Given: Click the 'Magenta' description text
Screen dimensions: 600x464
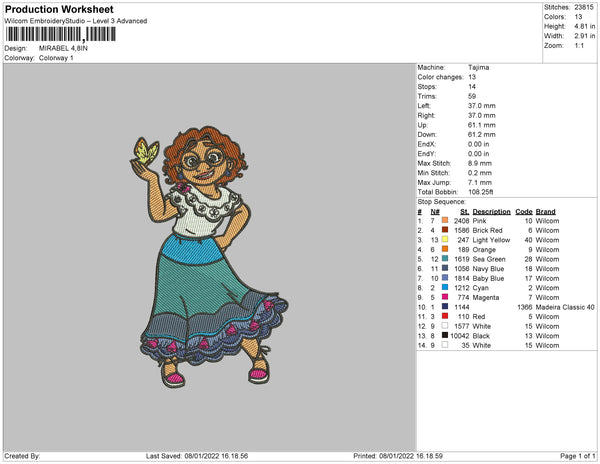Looking at the screenshot, I should [486, 297].
